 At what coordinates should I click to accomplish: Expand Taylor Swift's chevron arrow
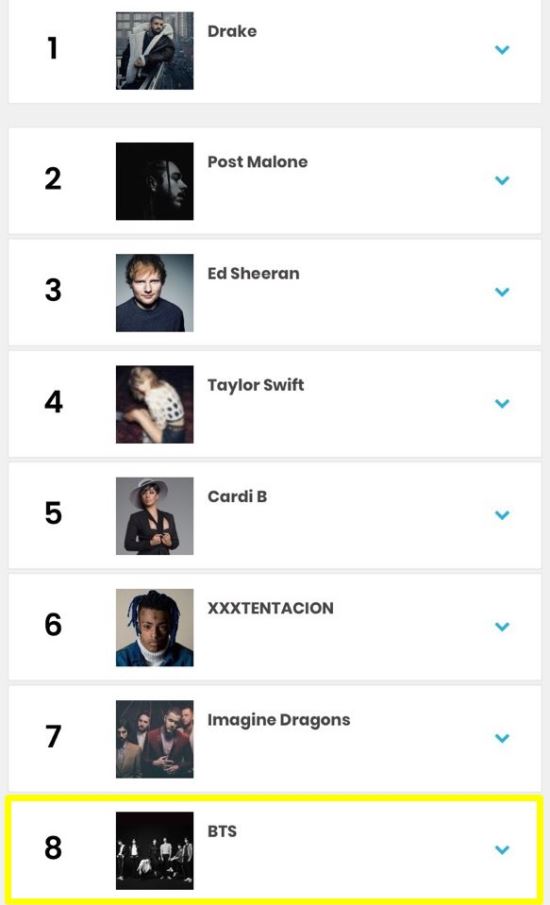502,403
